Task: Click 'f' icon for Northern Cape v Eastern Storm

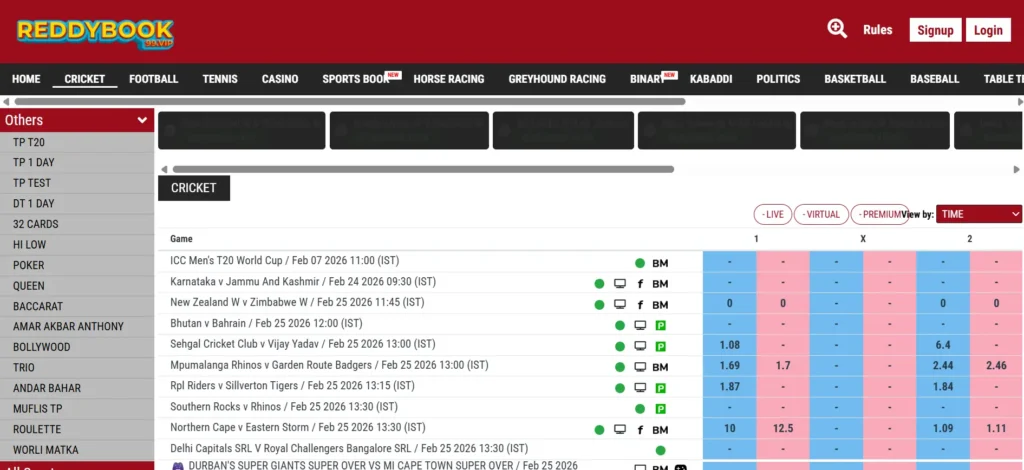Action: click(x=640, y=430)
